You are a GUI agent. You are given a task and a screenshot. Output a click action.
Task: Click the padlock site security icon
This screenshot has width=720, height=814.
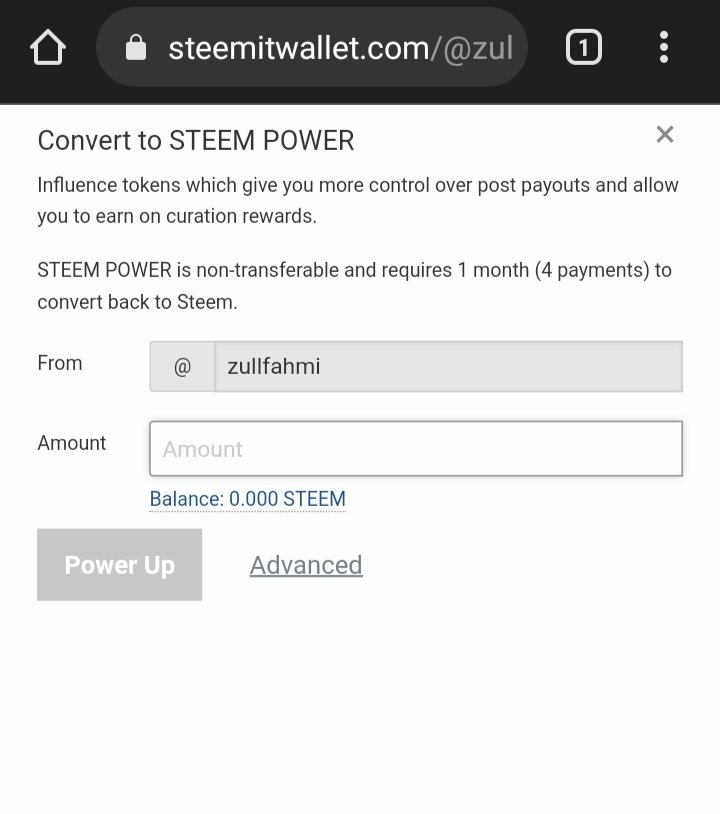(135, 48)
